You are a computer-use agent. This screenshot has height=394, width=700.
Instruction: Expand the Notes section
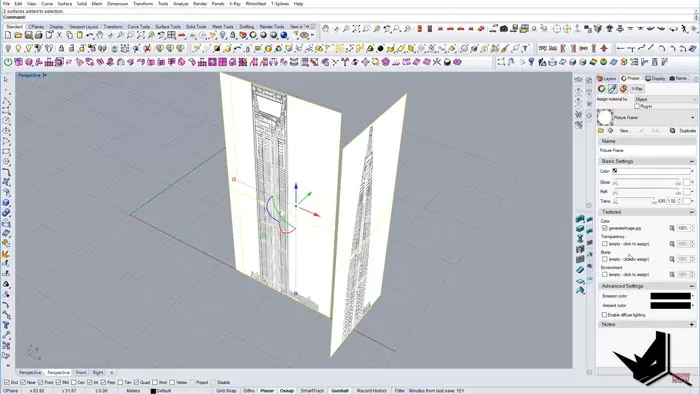coord(692,324)
